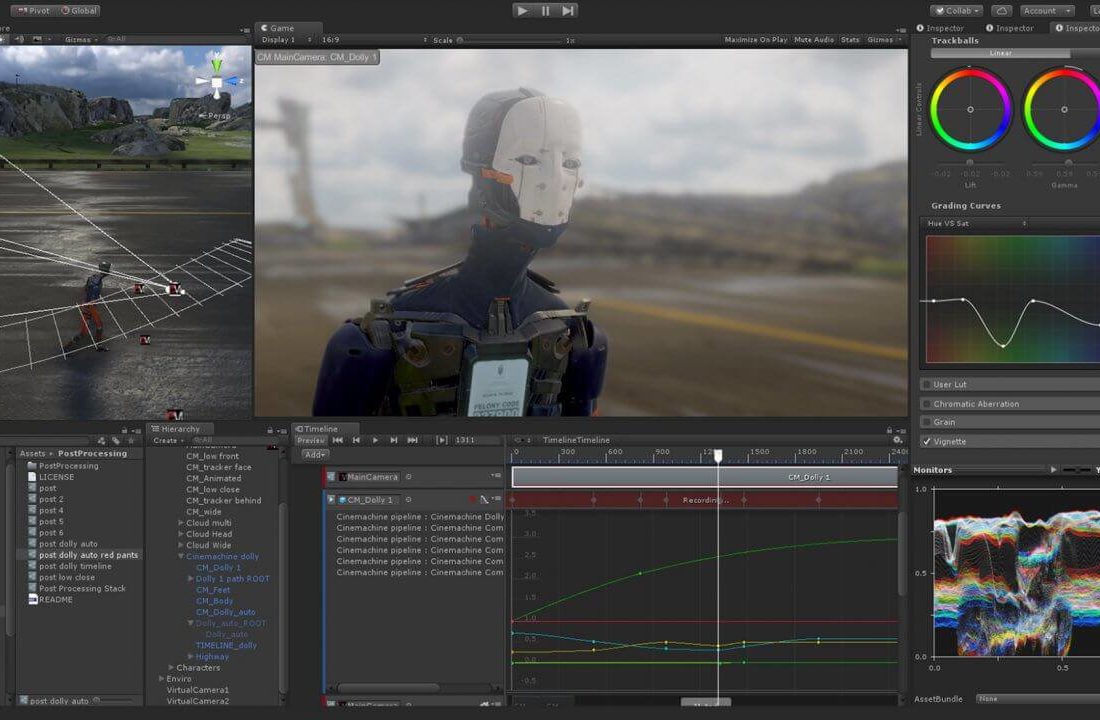
Task: Jump to the start of the timeline
Action: [337, 440]
